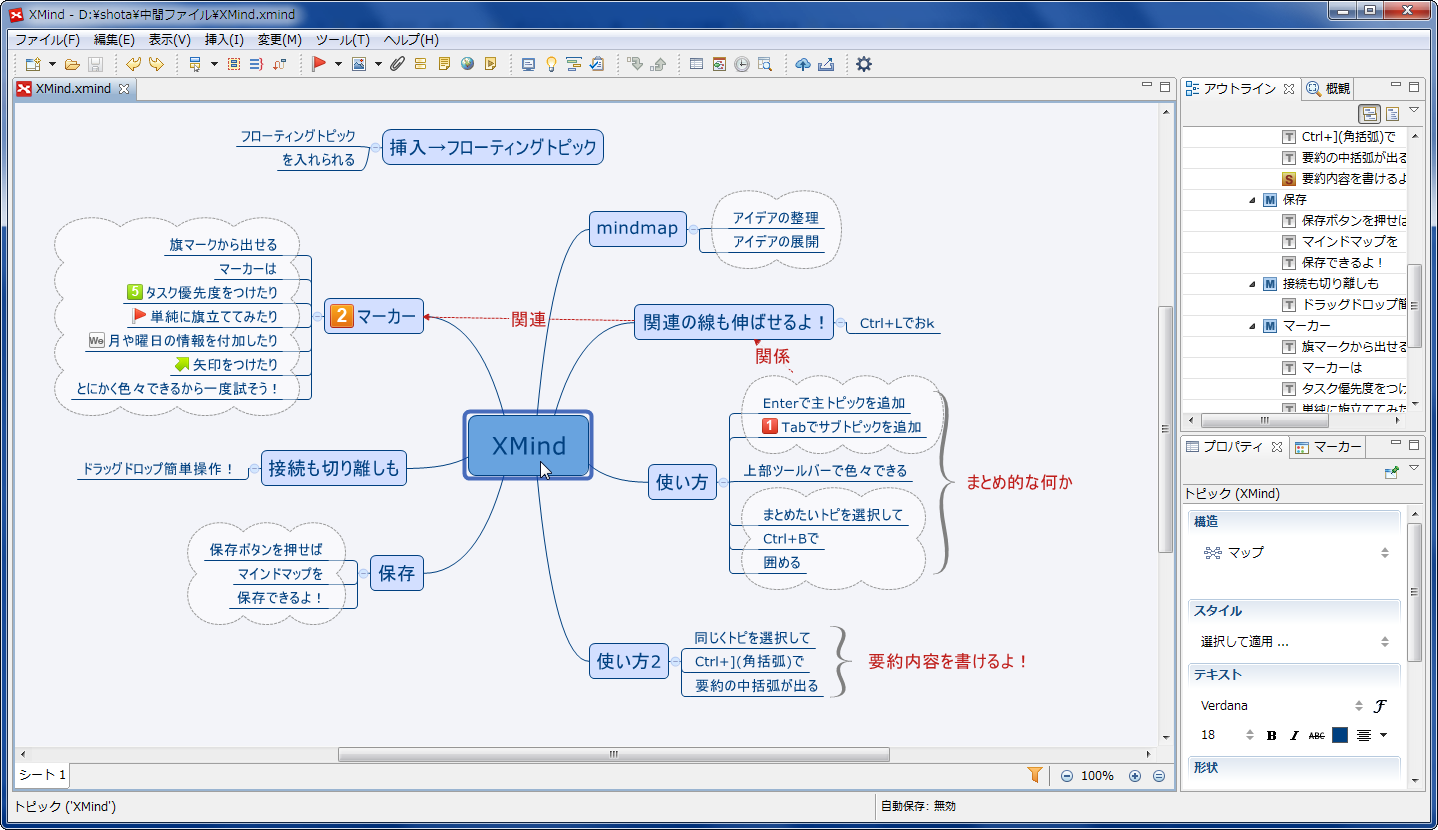The height and width of the screenshot is (830, 1438).
Task: Click the red flag Marker icon
Action: pyautogui.click(x=319, y=64)
